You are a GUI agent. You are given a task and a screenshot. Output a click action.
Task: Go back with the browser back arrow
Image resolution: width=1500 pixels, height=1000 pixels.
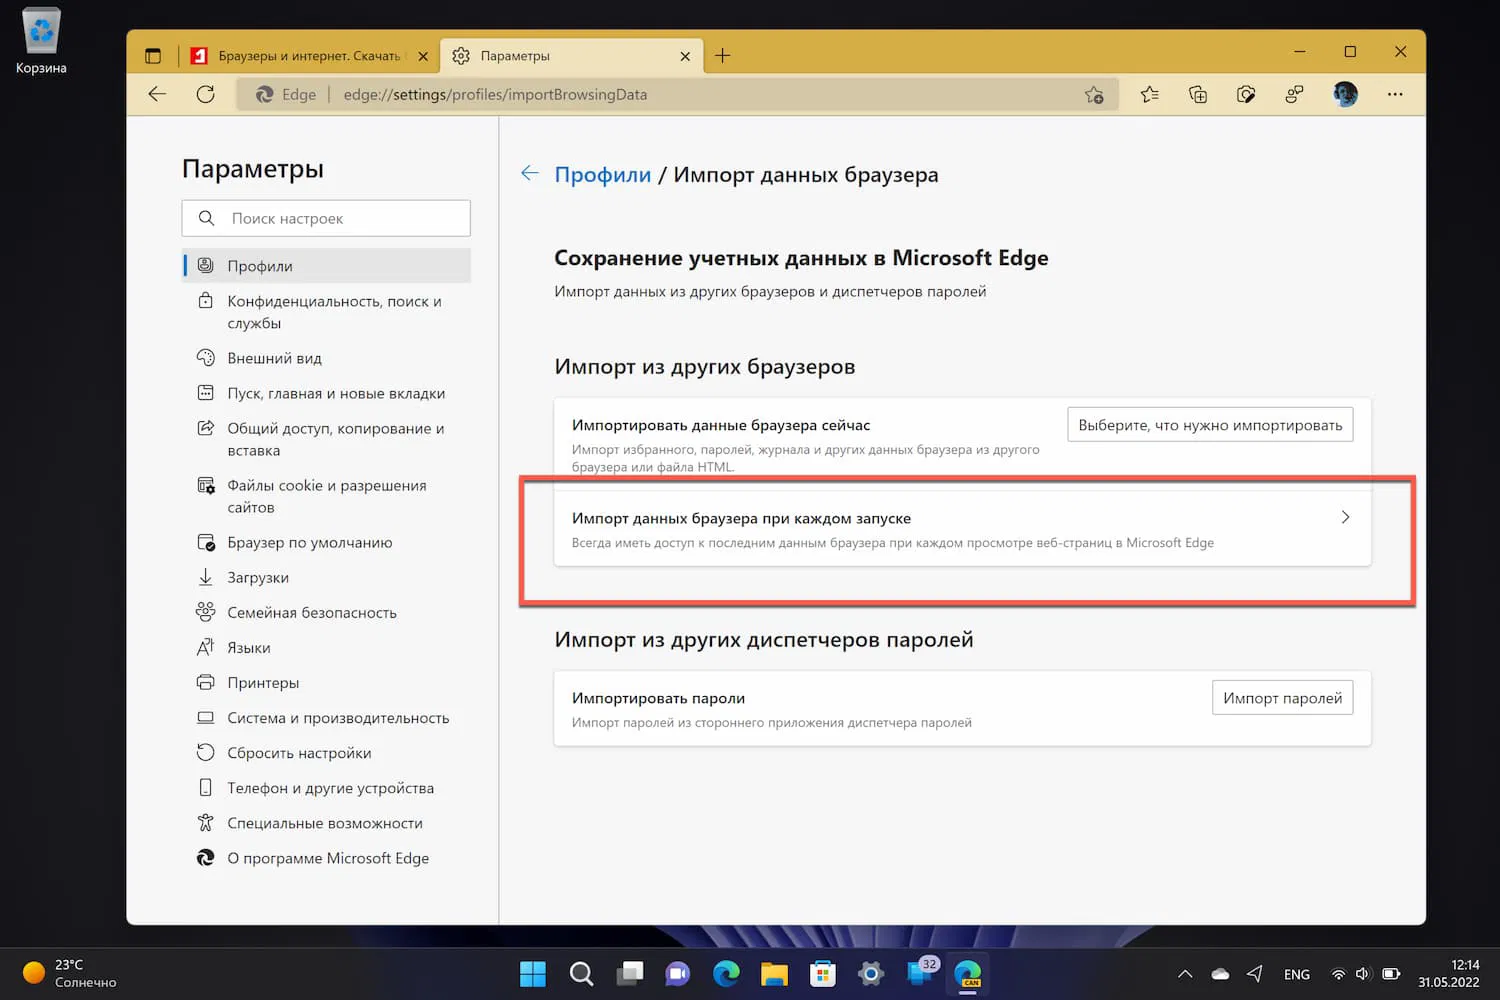tap(157, 94)
